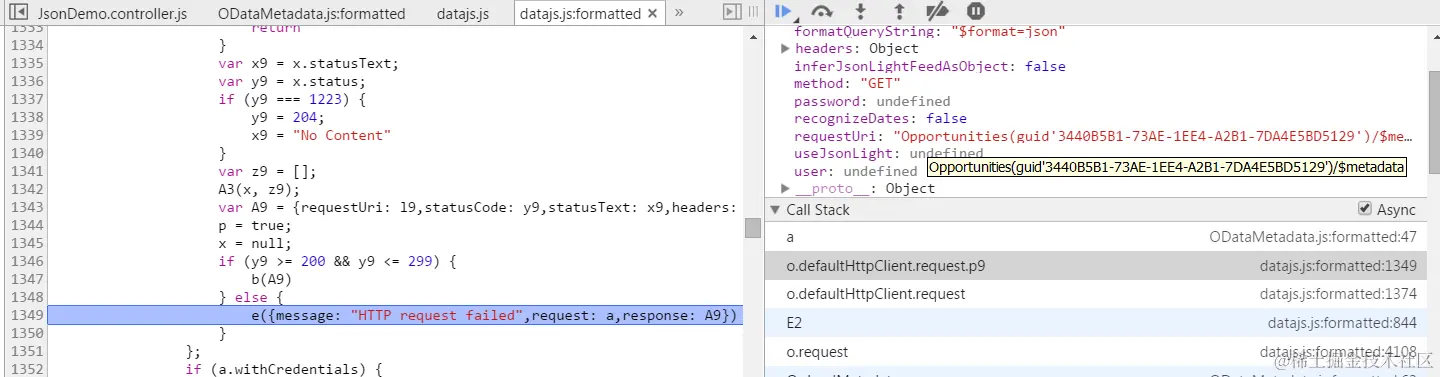Show more source tabs chevron

[679, 13]
